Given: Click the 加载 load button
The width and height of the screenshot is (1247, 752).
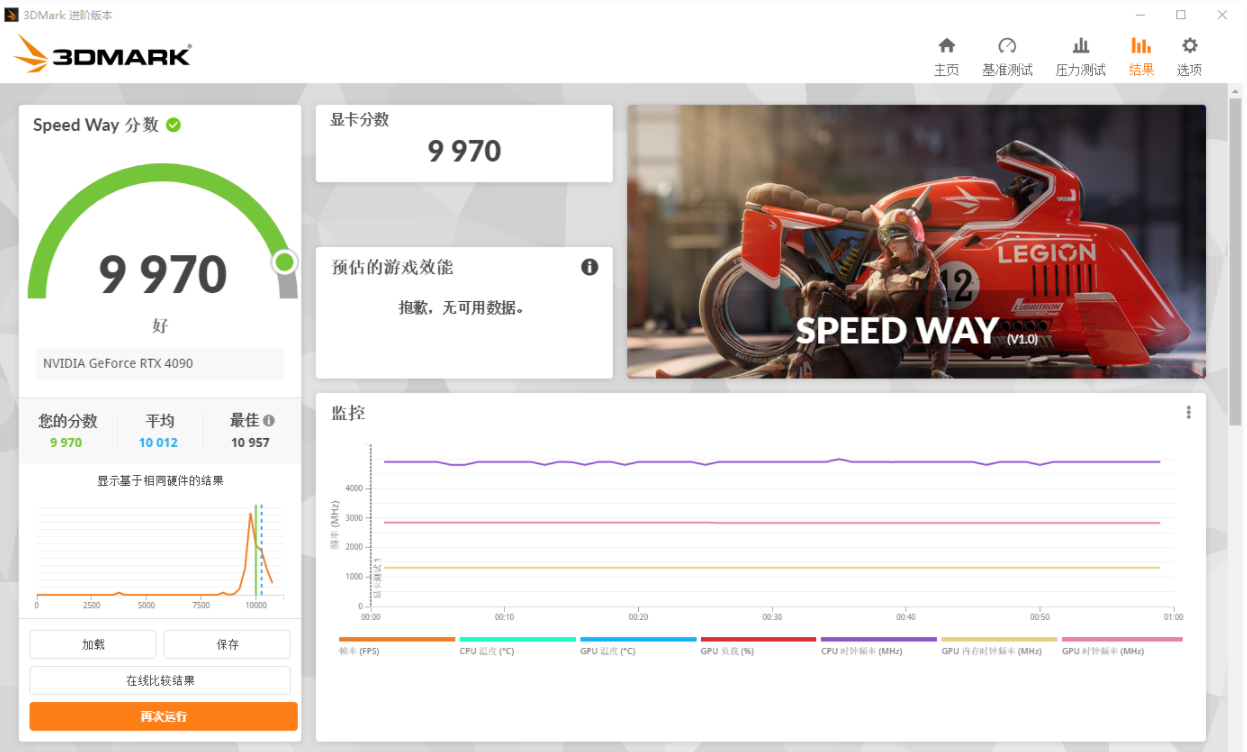Looking at the screenshot, I should pyautogui.click(x=93, y=644).
